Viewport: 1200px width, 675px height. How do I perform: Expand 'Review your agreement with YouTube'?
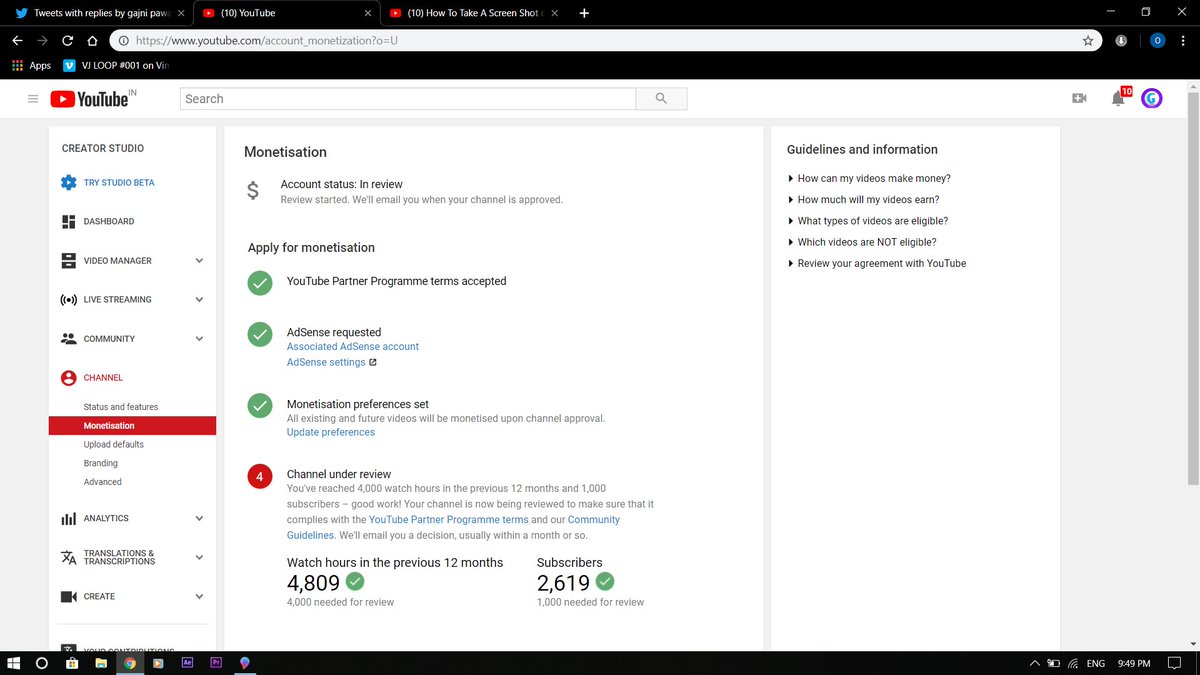click(877, 263)
